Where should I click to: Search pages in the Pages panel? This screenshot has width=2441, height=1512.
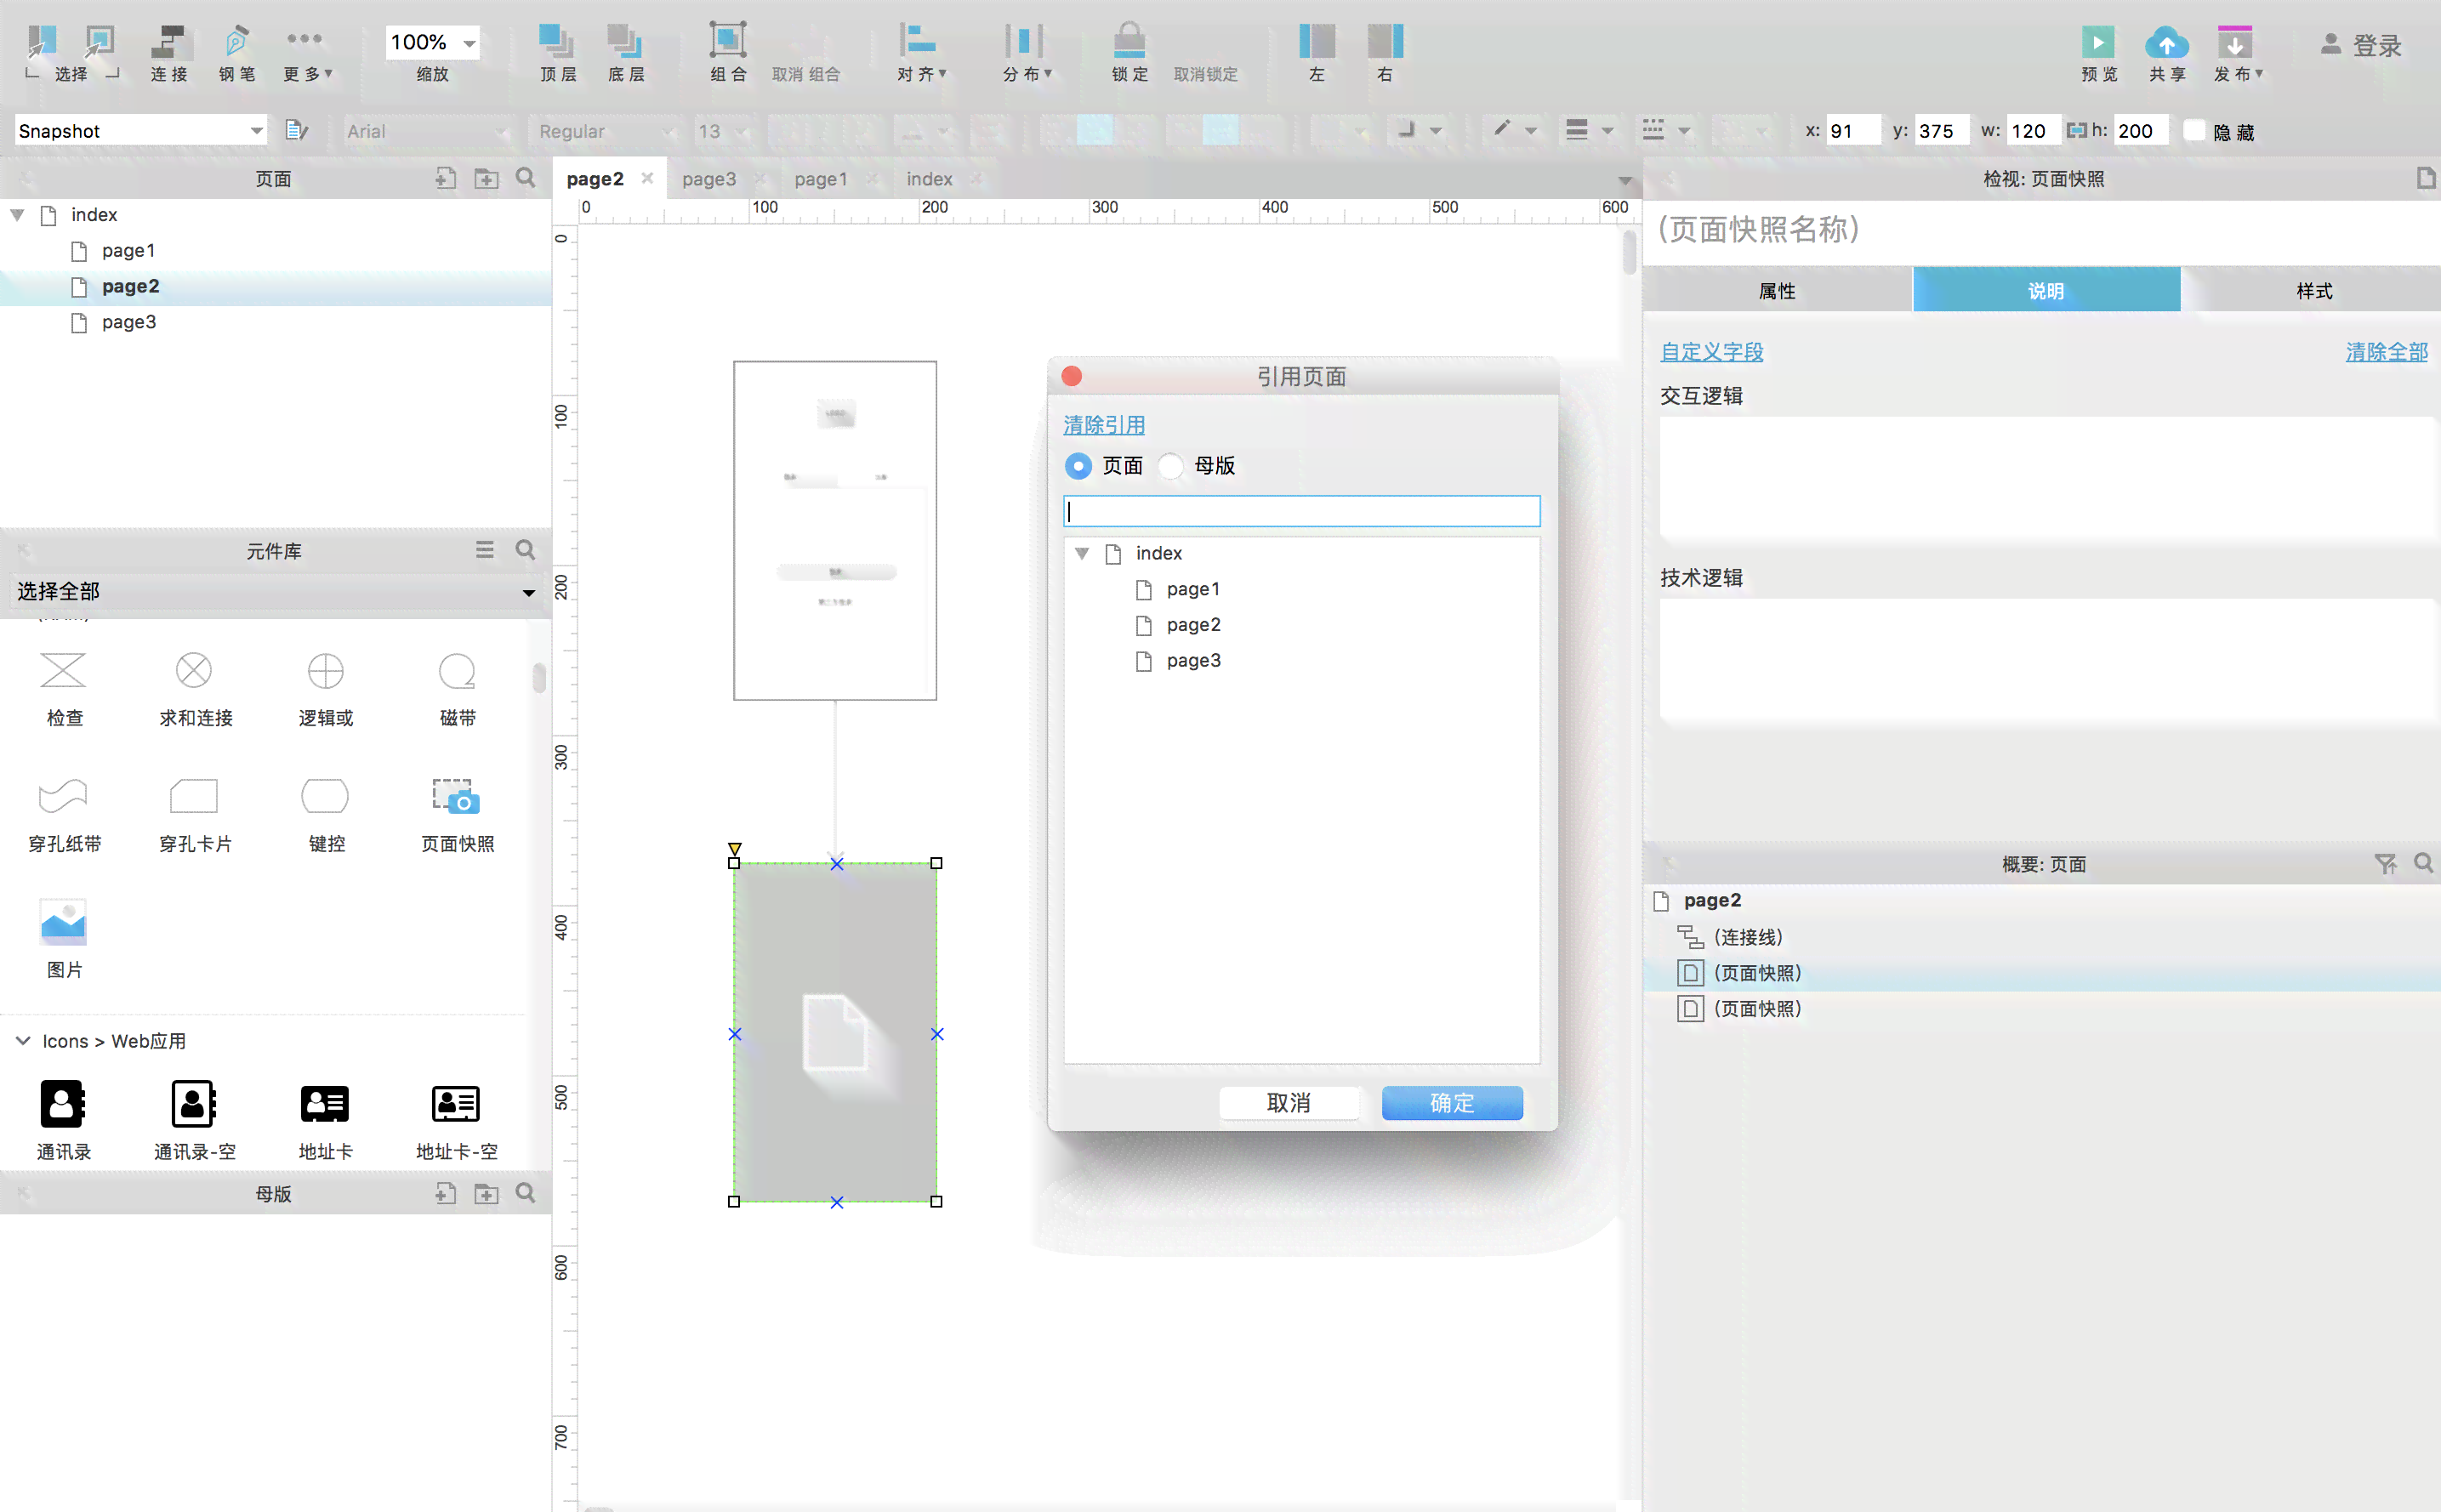tap(525, 178)
